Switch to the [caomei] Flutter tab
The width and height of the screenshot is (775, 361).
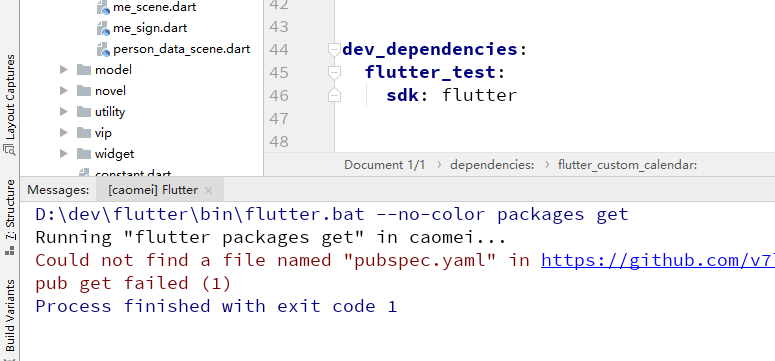pos(153,190)
